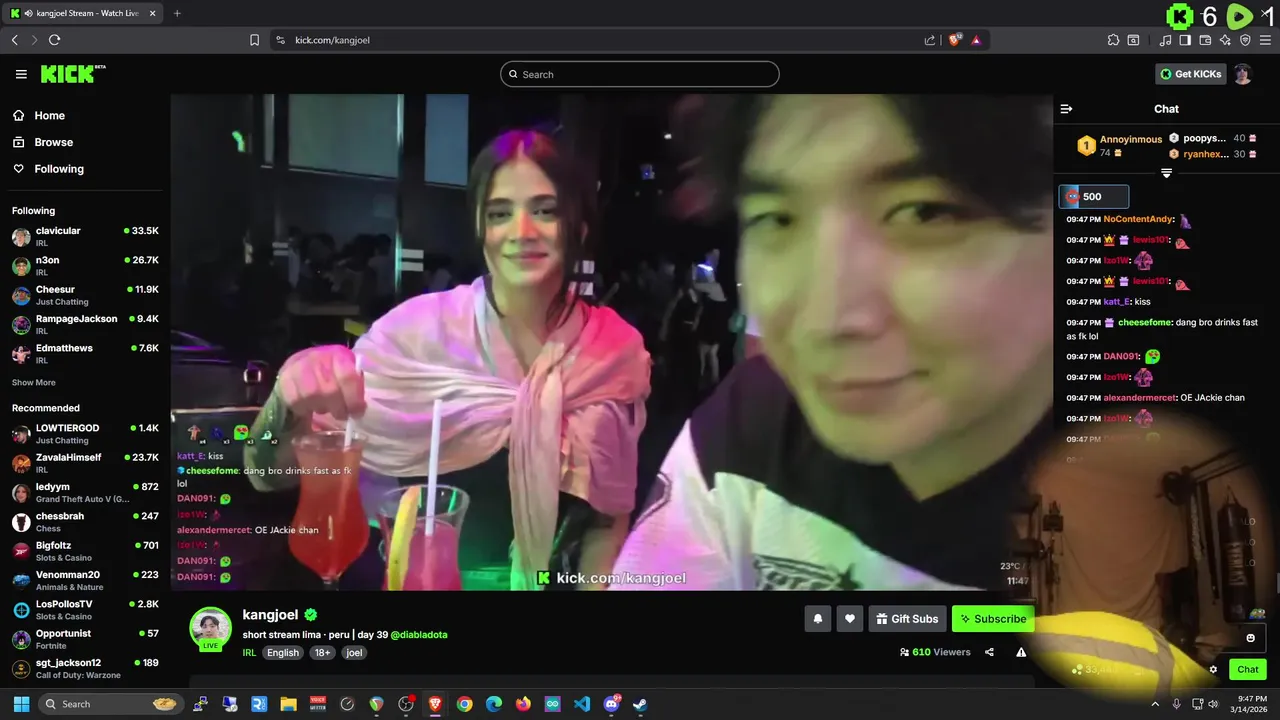Open the user profile avatar menu
The image size is (1280, 720).
[x=1242, y=74]
